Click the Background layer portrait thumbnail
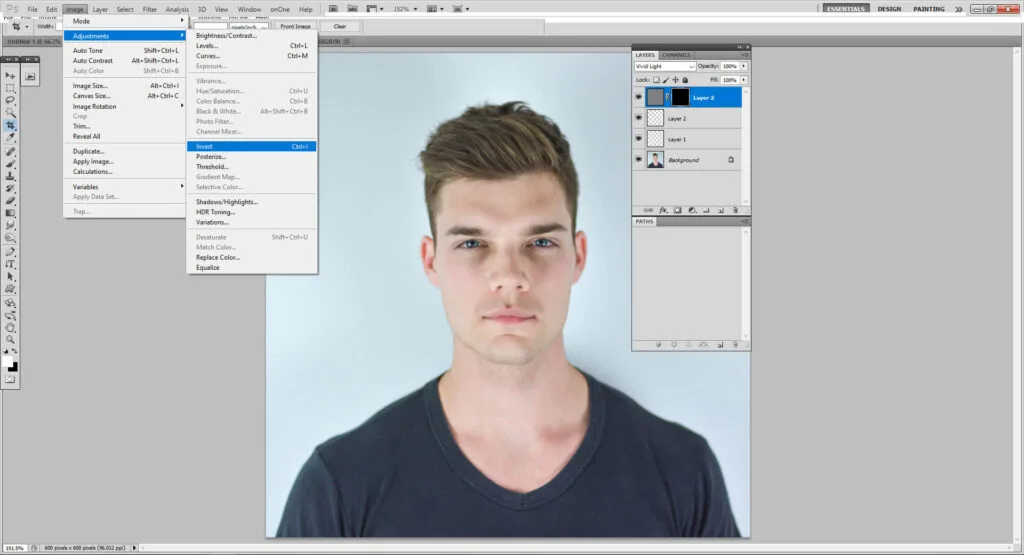1024x555 pixels. click(655, 159)
